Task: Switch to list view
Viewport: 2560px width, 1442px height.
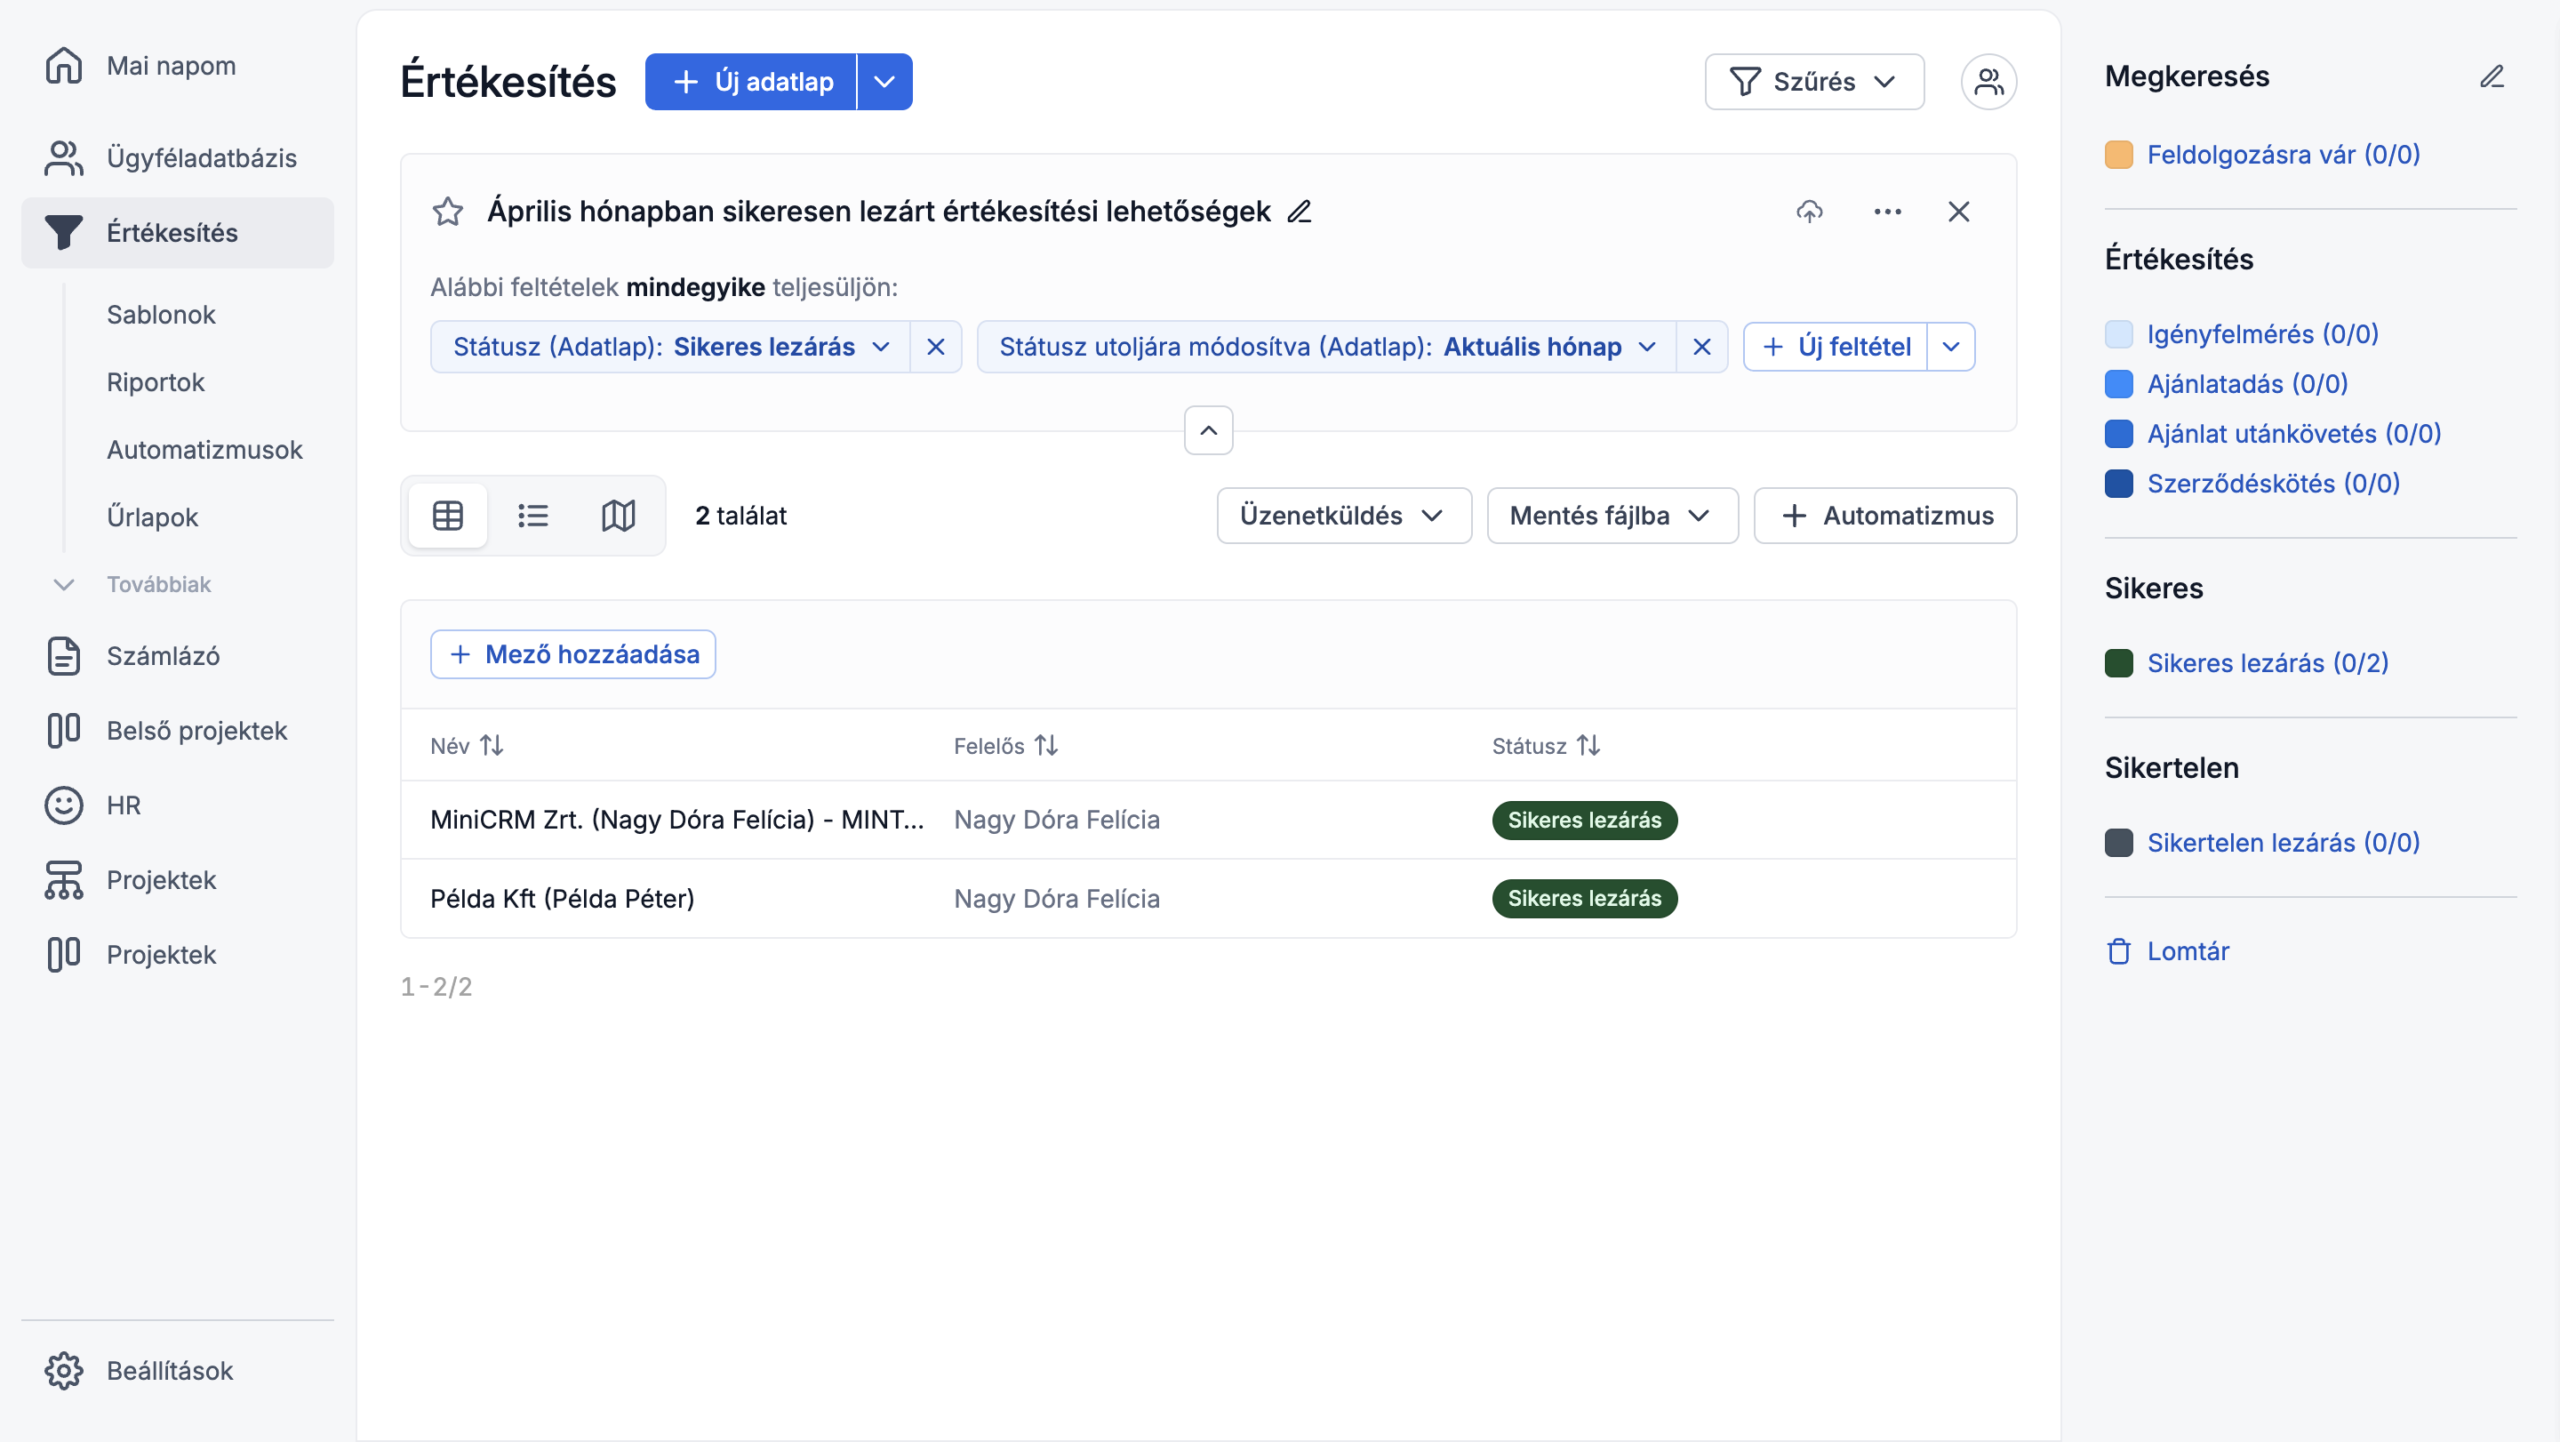Action: (x=533, y=516)
